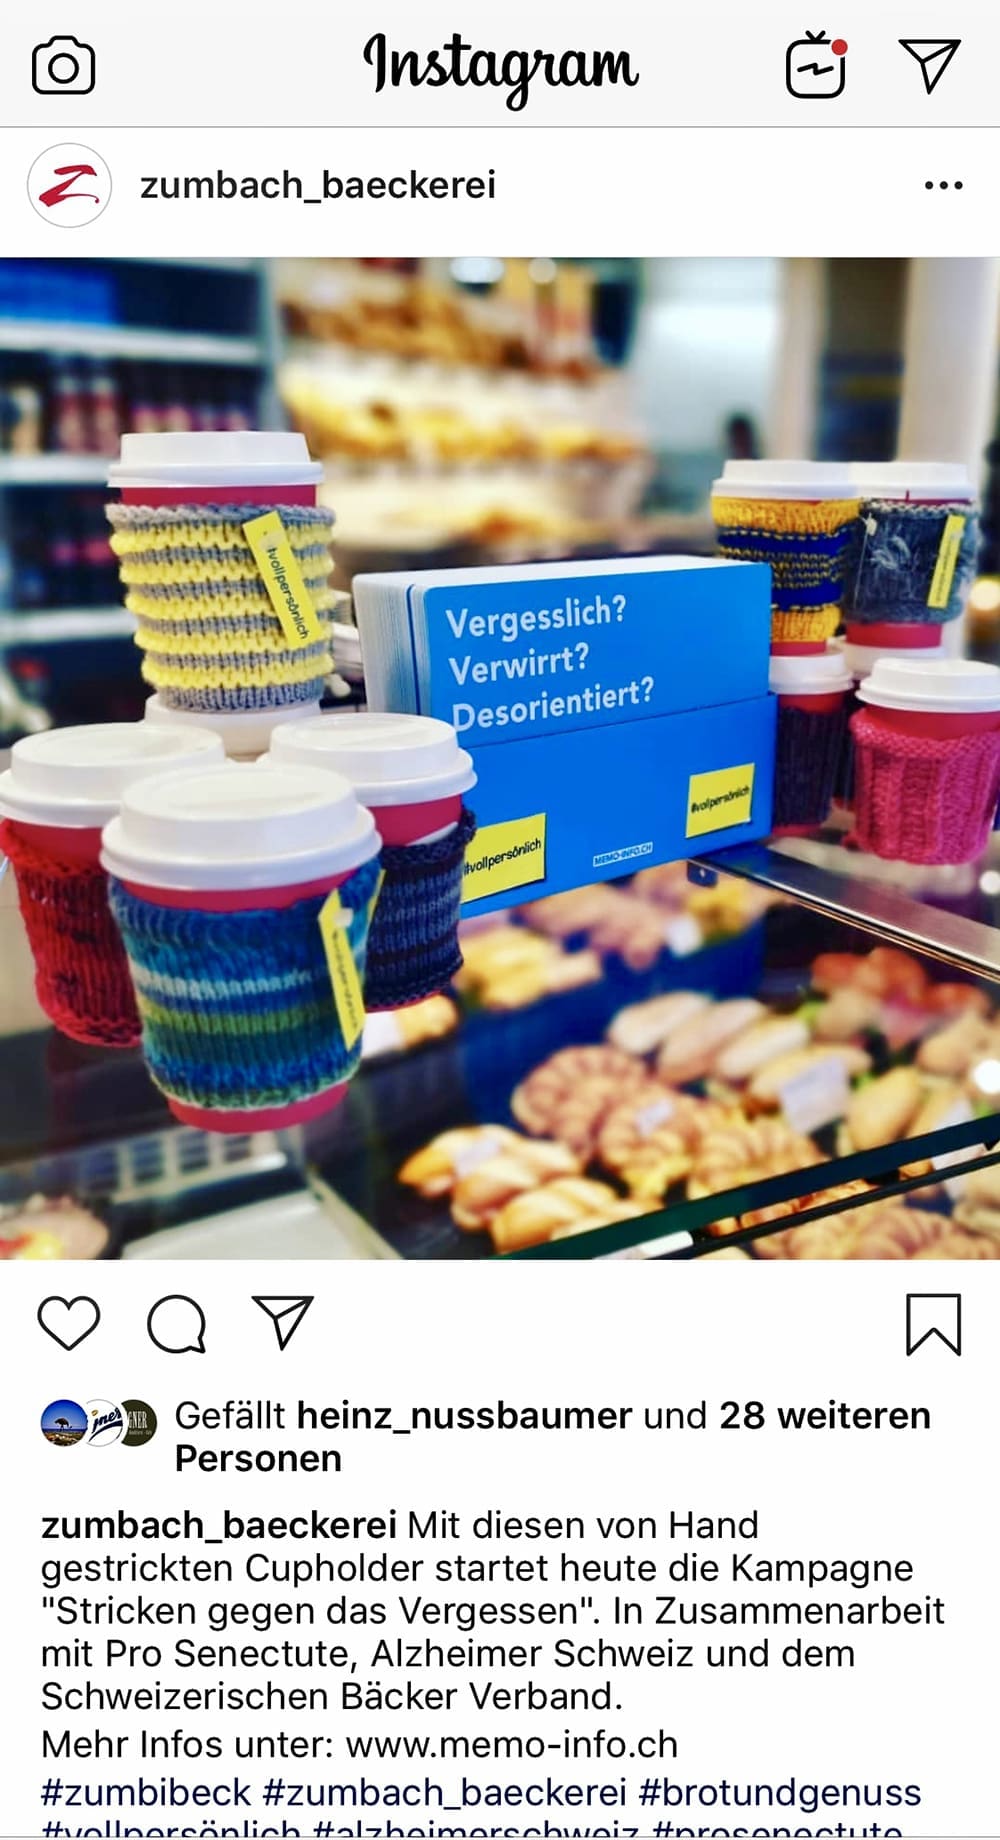This screenshot has width=1000, height=1840.
Task: Tap zumbach_baeckerei profile avatar
Action: coord(69,186)
